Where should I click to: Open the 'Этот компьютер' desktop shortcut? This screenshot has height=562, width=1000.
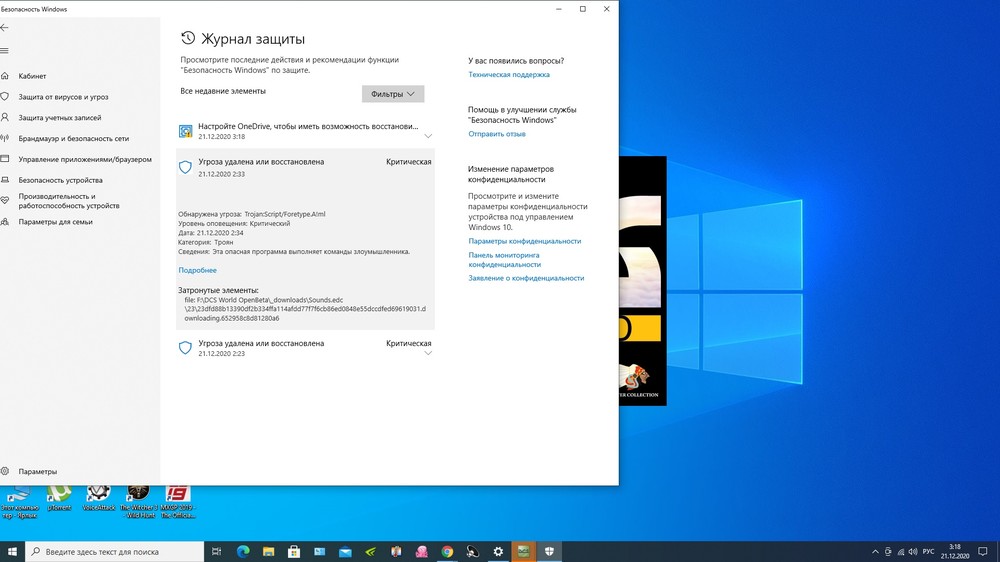(19, 502)
